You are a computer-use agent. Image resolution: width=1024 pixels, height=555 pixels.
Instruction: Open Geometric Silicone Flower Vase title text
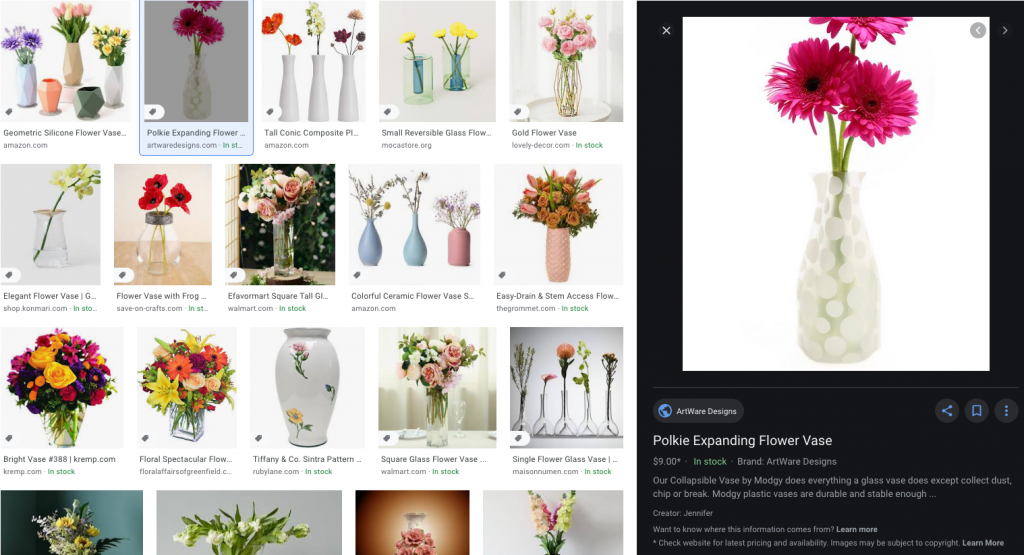click(65, 133)
